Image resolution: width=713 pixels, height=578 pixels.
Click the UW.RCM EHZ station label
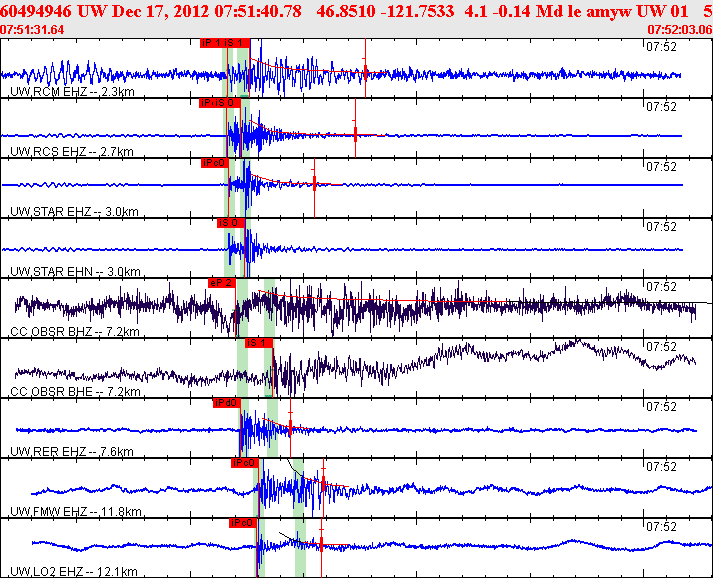70,92
